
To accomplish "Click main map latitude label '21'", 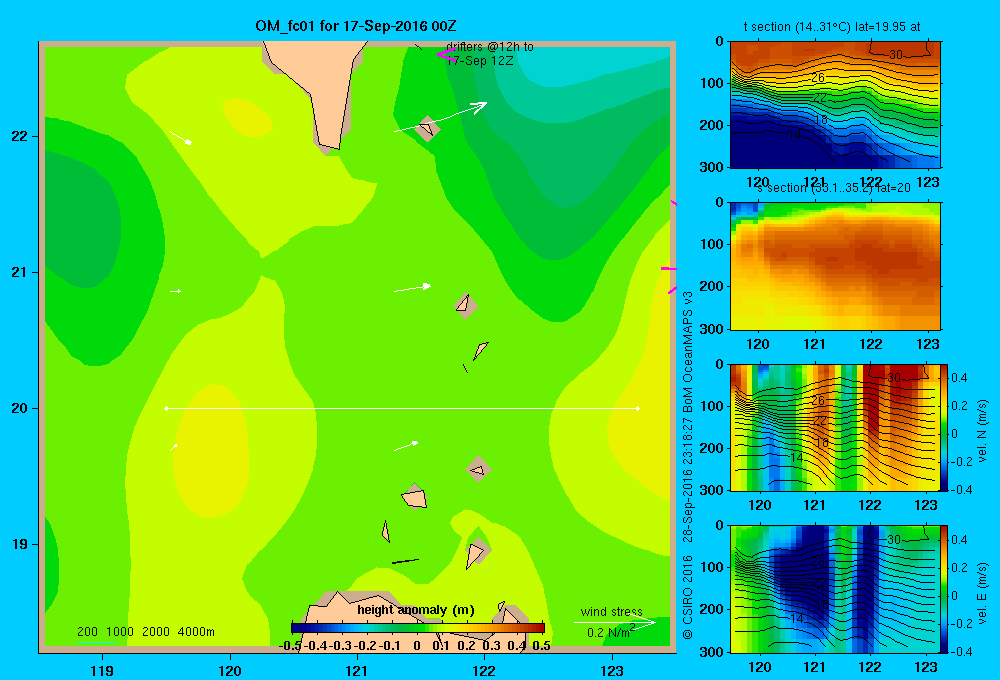I will tap(19, 272).
